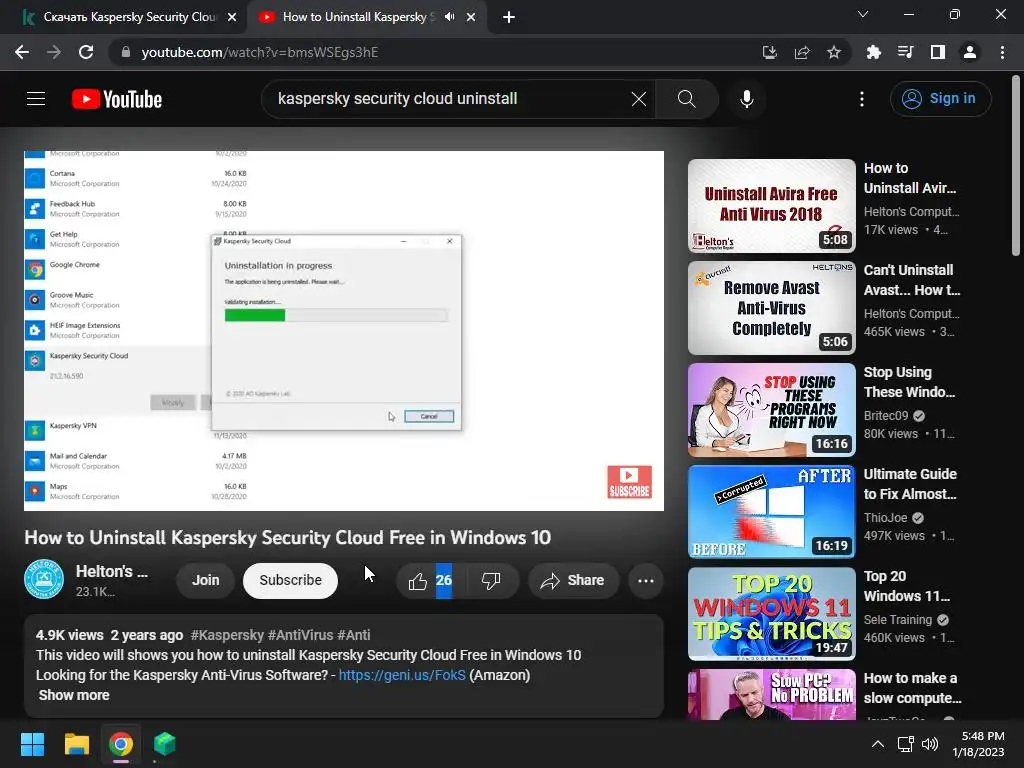Bookmark this page with star
The height and width of the screenshot is (768, 1024).
[834, 52]
